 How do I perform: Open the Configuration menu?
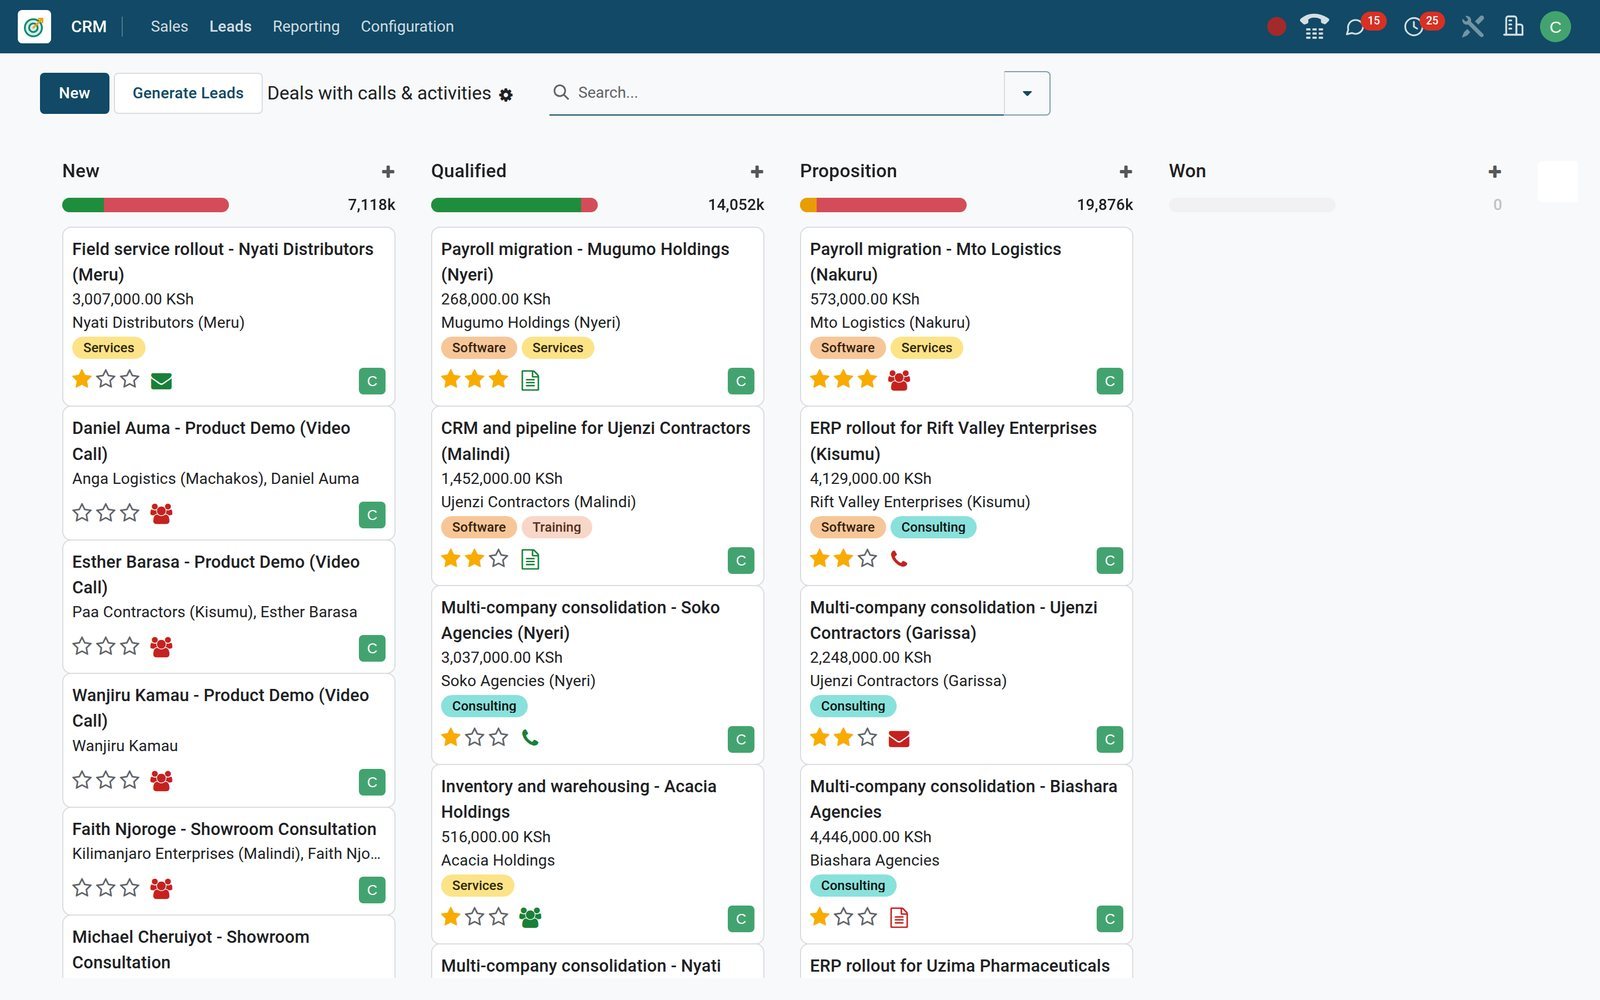pyautogui.click(x=407, y=27)
